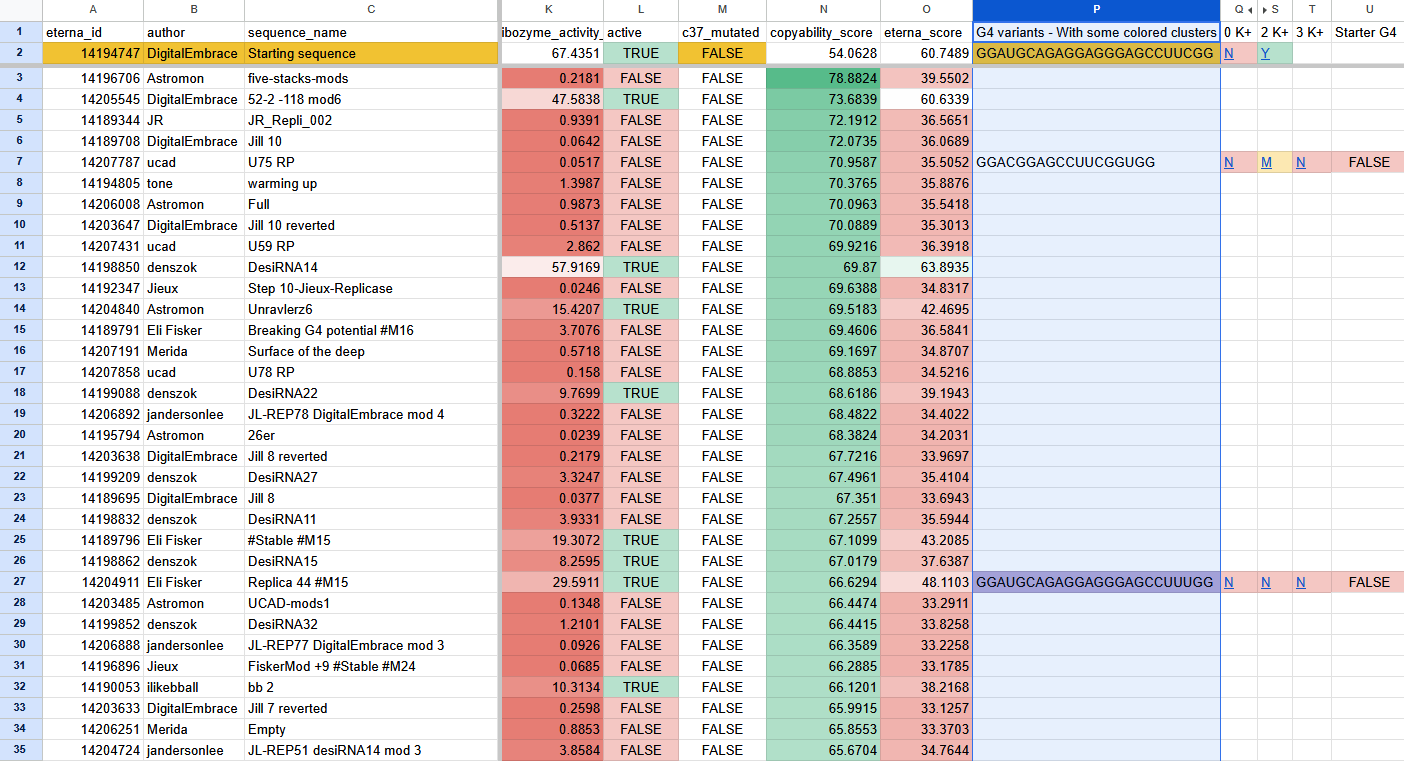
Task: Select ribozyme activity 57.9169 cell
Action: [551, 267]
